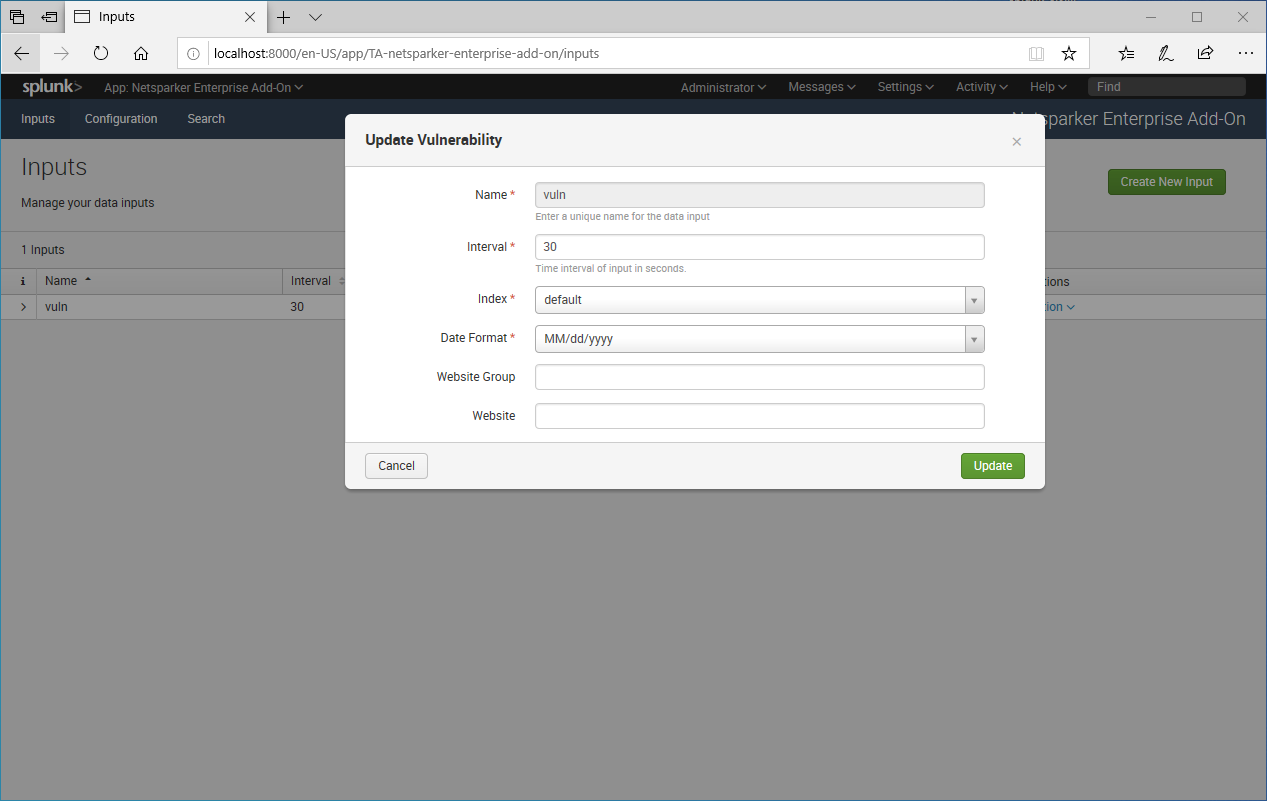Close the Update Vulnerability dialog with X
The image size is (1267, 801).
(1016, 141)
